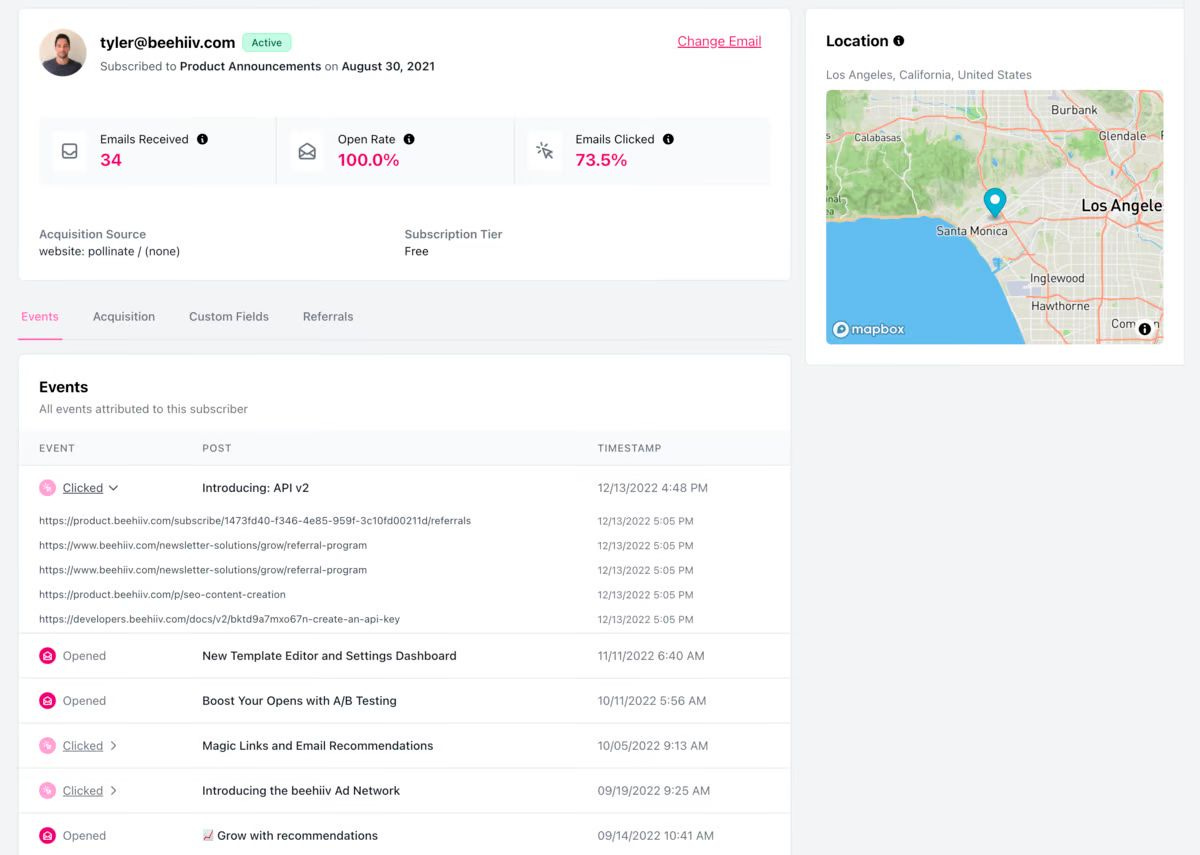Click New Template Editor and Settings Dashboard post

(329, 656)
